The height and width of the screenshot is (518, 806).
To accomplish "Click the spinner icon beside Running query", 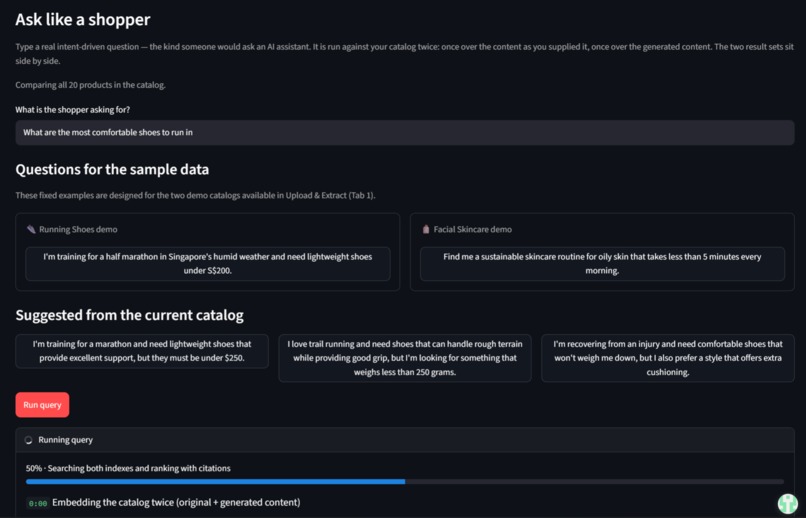I will [x=29, y=440].
